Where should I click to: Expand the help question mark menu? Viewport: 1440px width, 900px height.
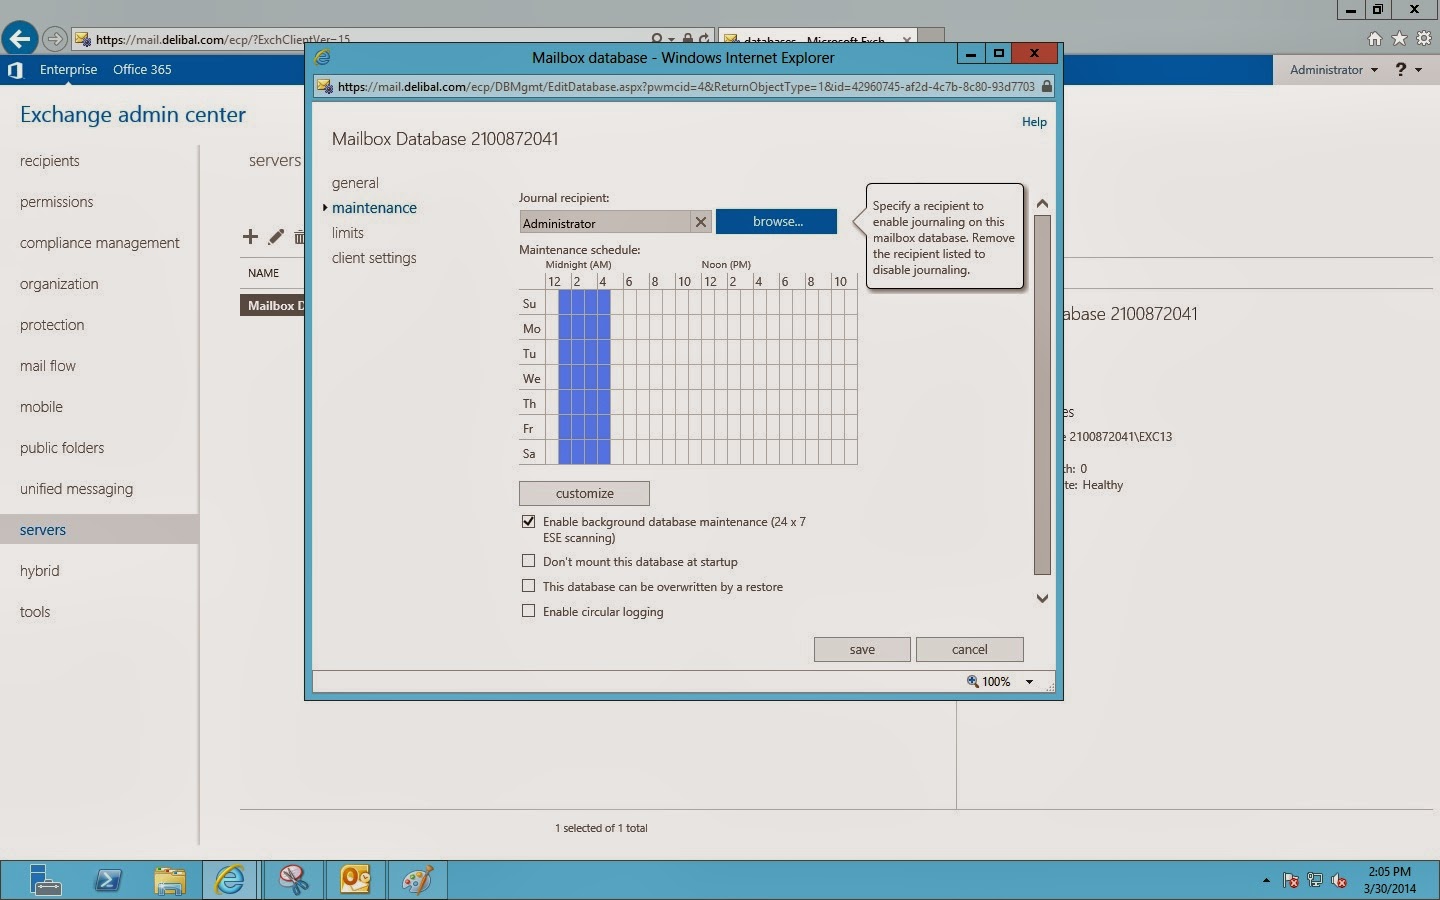(x=1407, y=70)
